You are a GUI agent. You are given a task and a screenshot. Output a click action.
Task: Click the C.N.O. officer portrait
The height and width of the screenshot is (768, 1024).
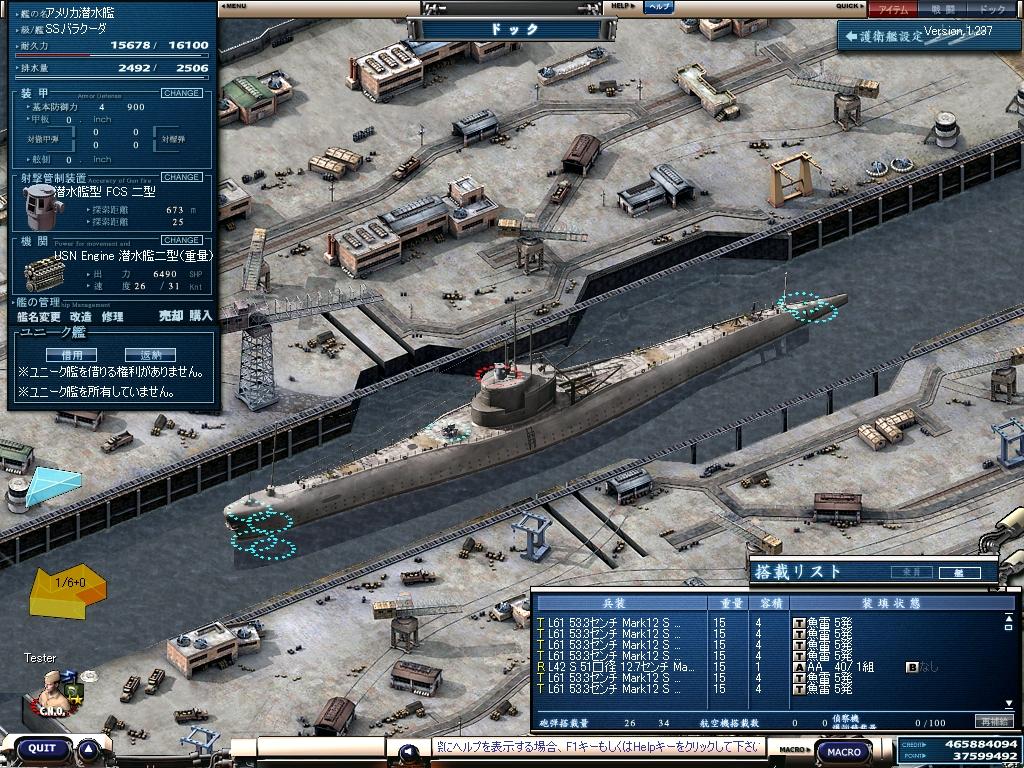[52, 694]
